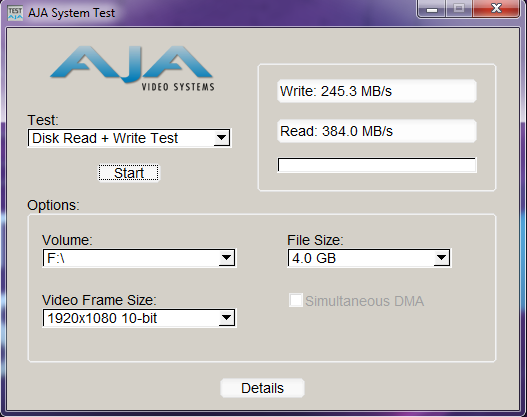The height and width of the screenshot is (417, 527).
Task: Open the Video Frame Size dropdown
Action: pyautogui.click(x=139, y=318)
